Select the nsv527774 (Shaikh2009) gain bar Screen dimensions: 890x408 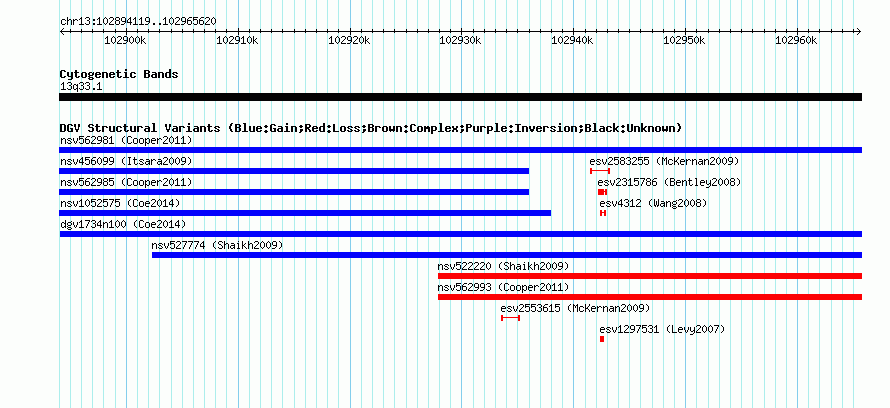click(x=507, y=255)
